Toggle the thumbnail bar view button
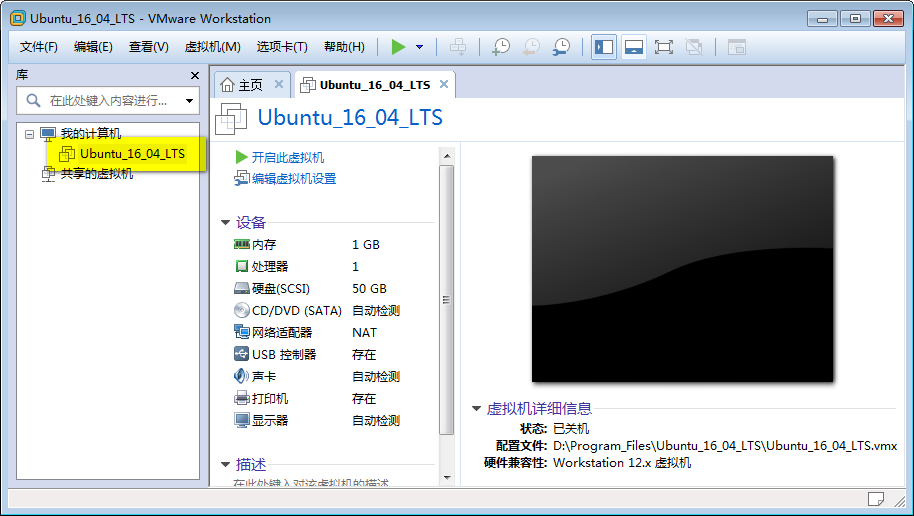 (634, 47)
